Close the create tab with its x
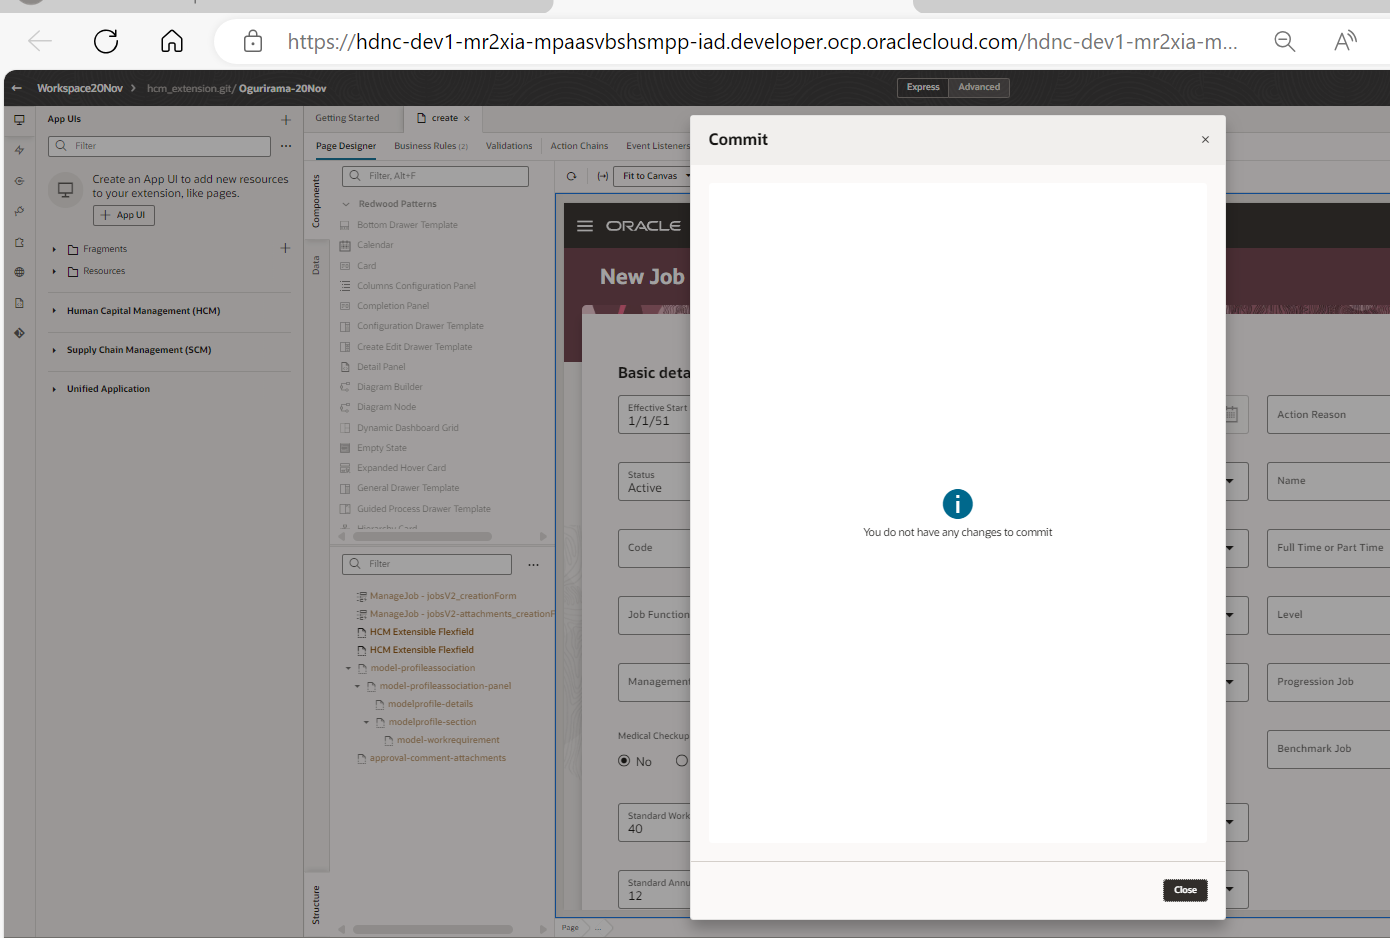The width and height of the screenshot is (1390, 938). coord(467,119)
